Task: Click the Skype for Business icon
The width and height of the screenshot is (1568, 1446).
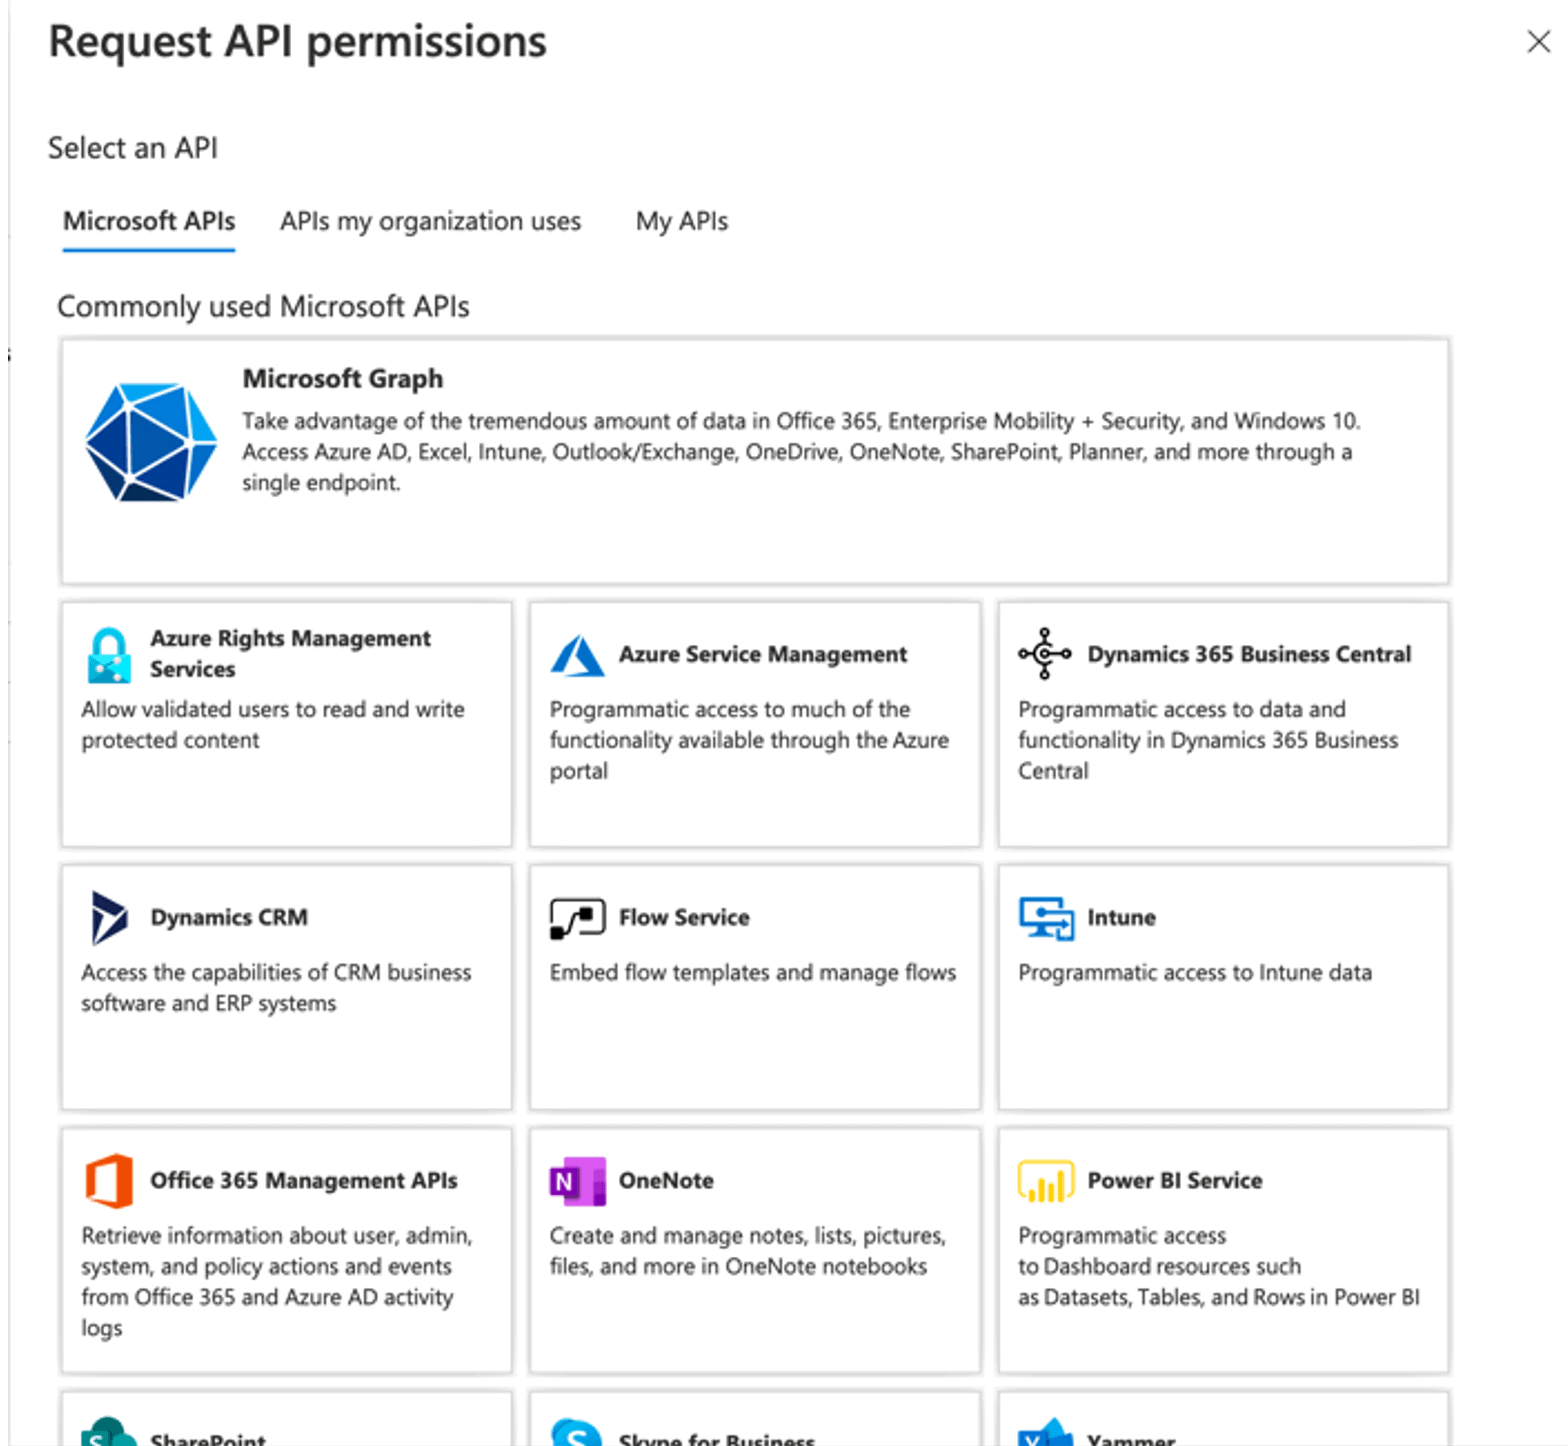Action: pos(576,1432)
